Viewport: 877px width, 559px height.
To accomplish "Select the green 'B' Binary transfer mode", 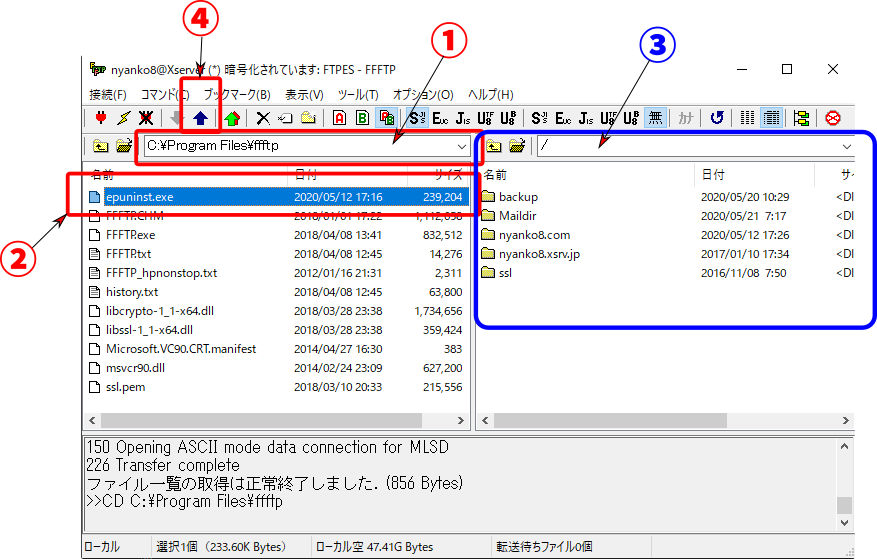I will click(x=362, y=118).
